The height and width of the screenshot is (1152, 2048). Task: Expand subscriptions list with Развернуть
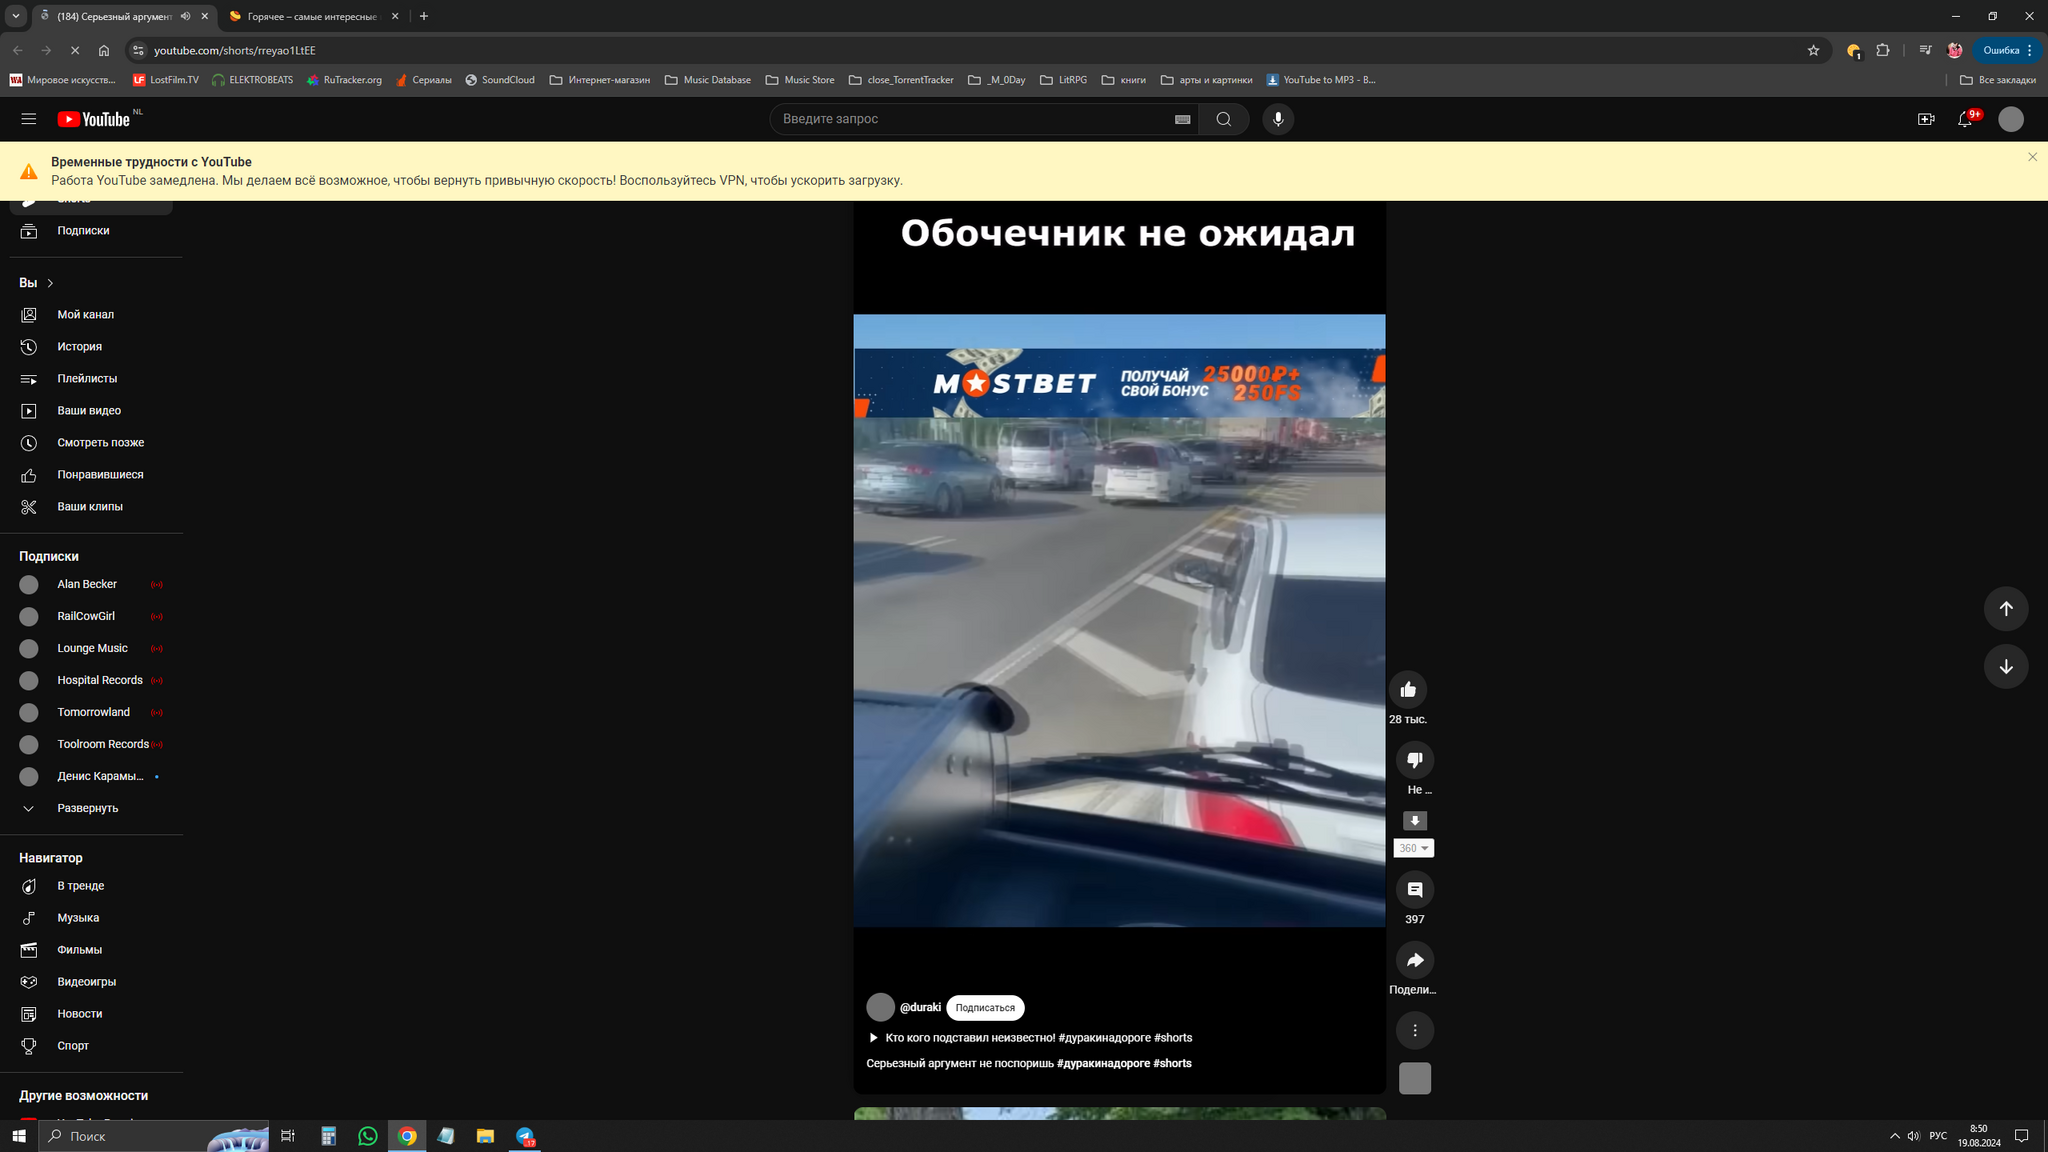point(87,808)
